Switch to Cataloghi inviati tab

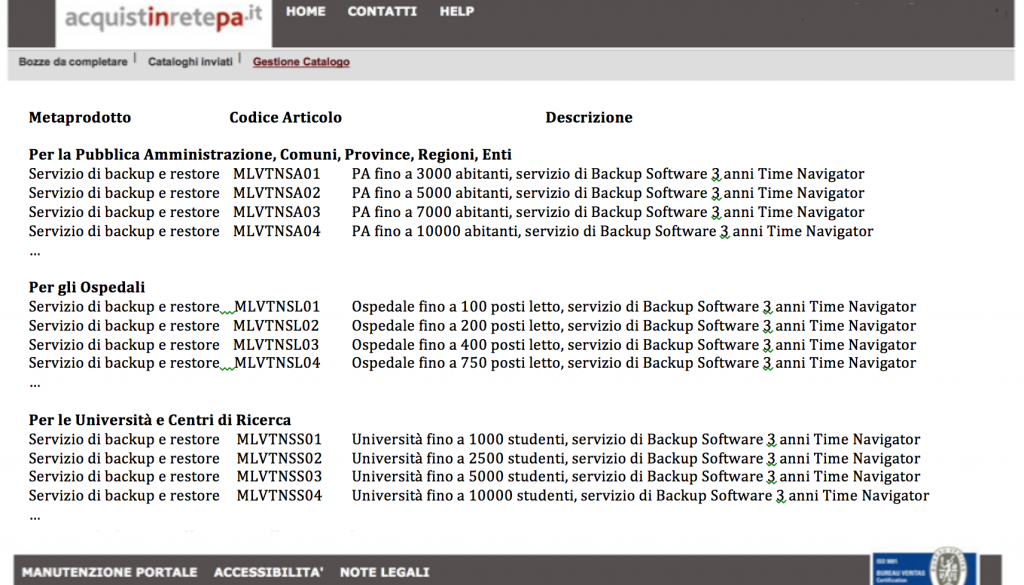coord(189,62)
